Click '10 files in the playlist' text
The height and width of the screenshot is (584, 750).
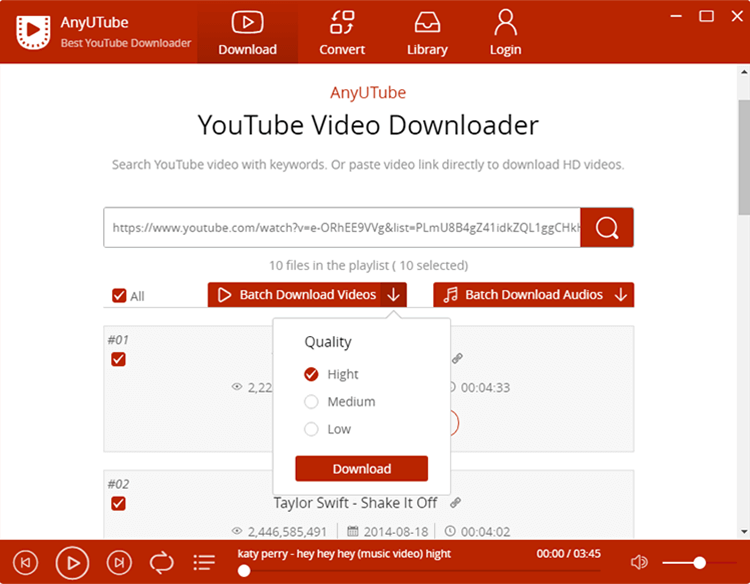pos(329,265)
